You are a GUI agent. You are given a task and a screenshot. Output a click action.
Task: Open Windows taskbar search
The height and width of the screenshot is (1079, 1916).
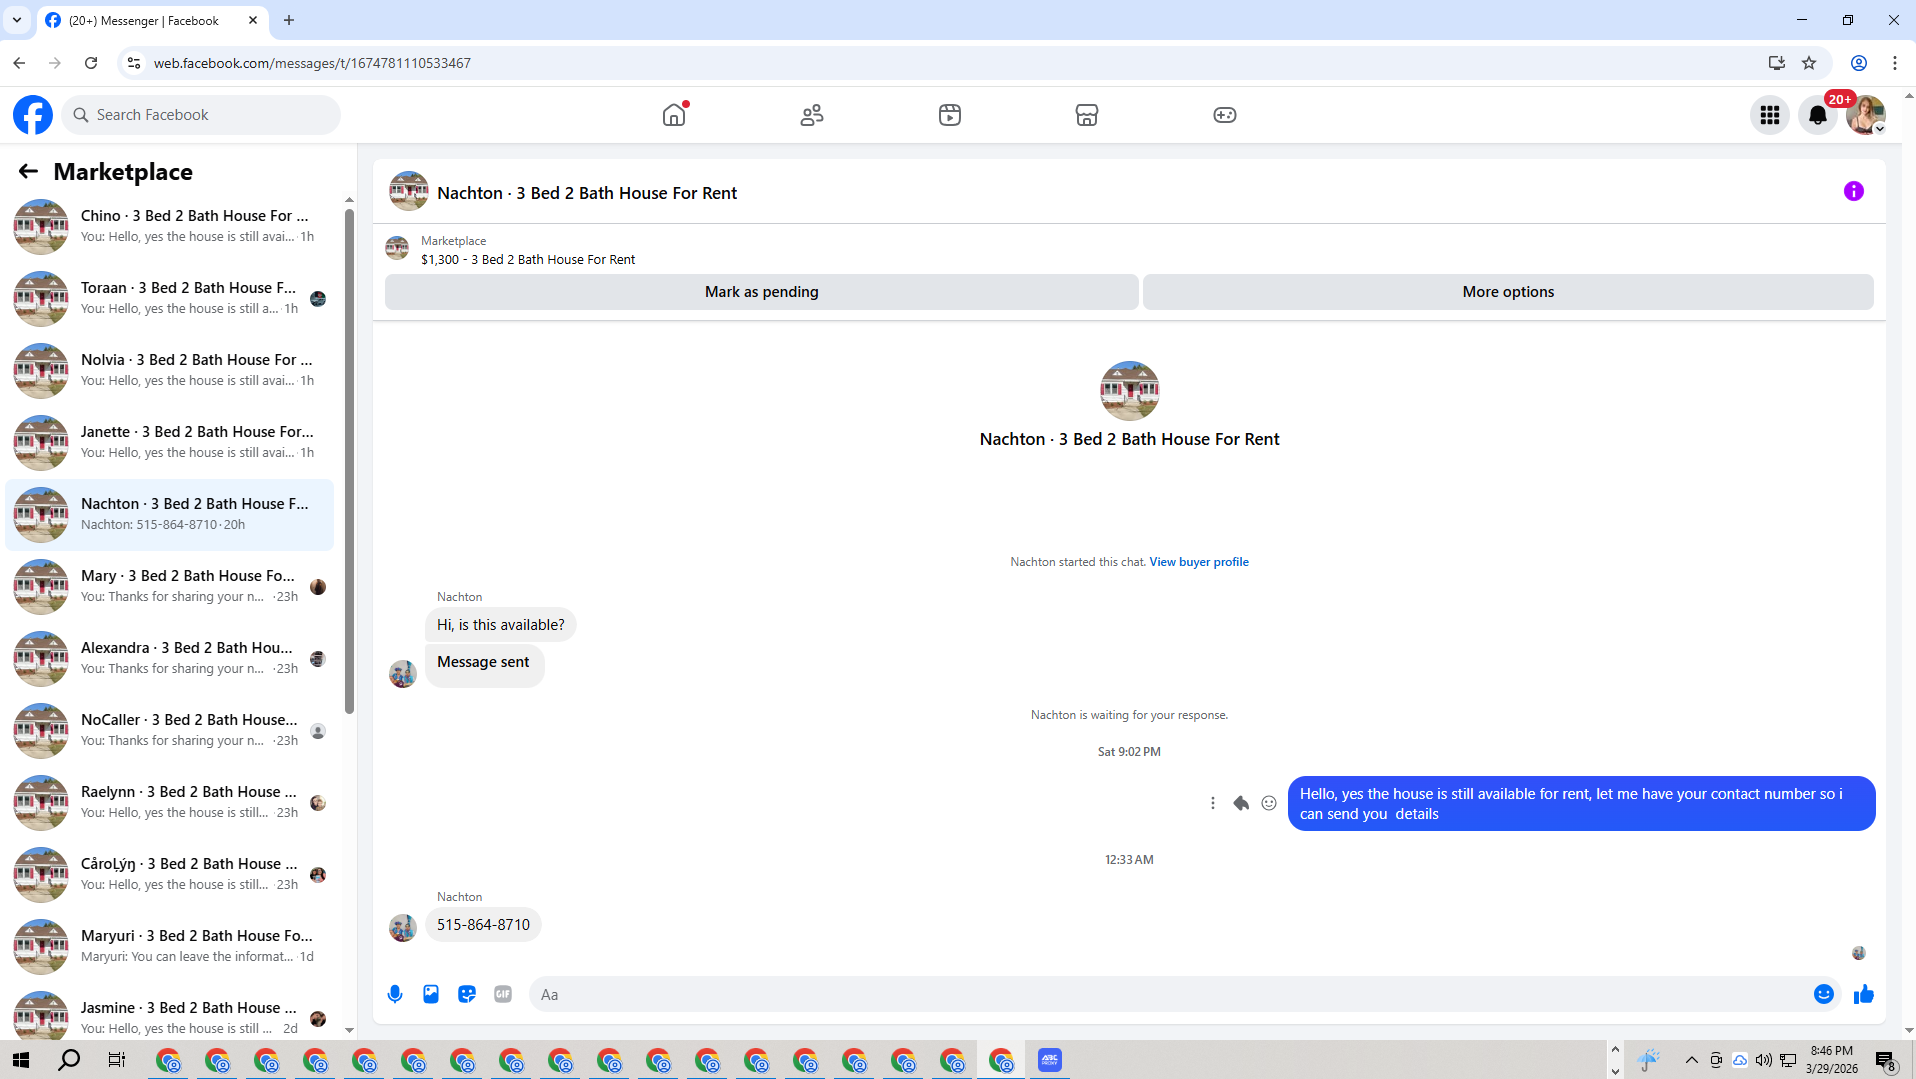pyautogui.click(x=69, y=1060)
